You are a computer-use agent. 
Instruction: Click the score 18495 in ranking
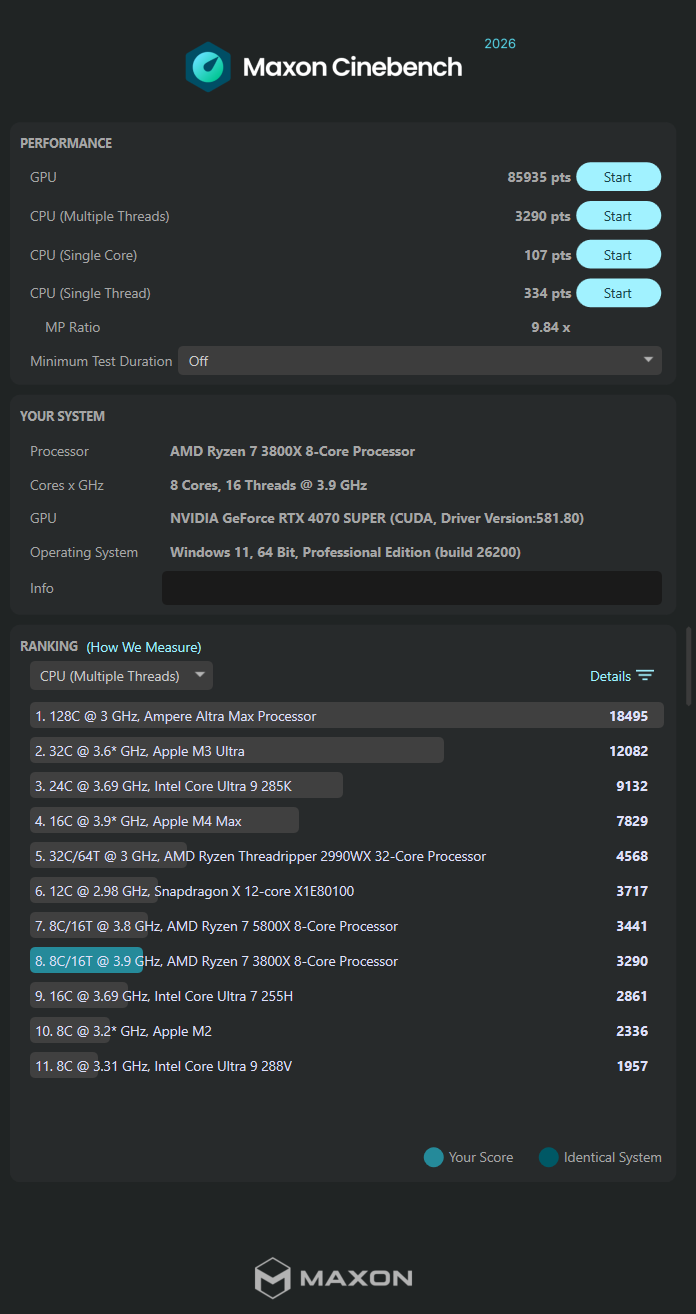coord(628,716)
